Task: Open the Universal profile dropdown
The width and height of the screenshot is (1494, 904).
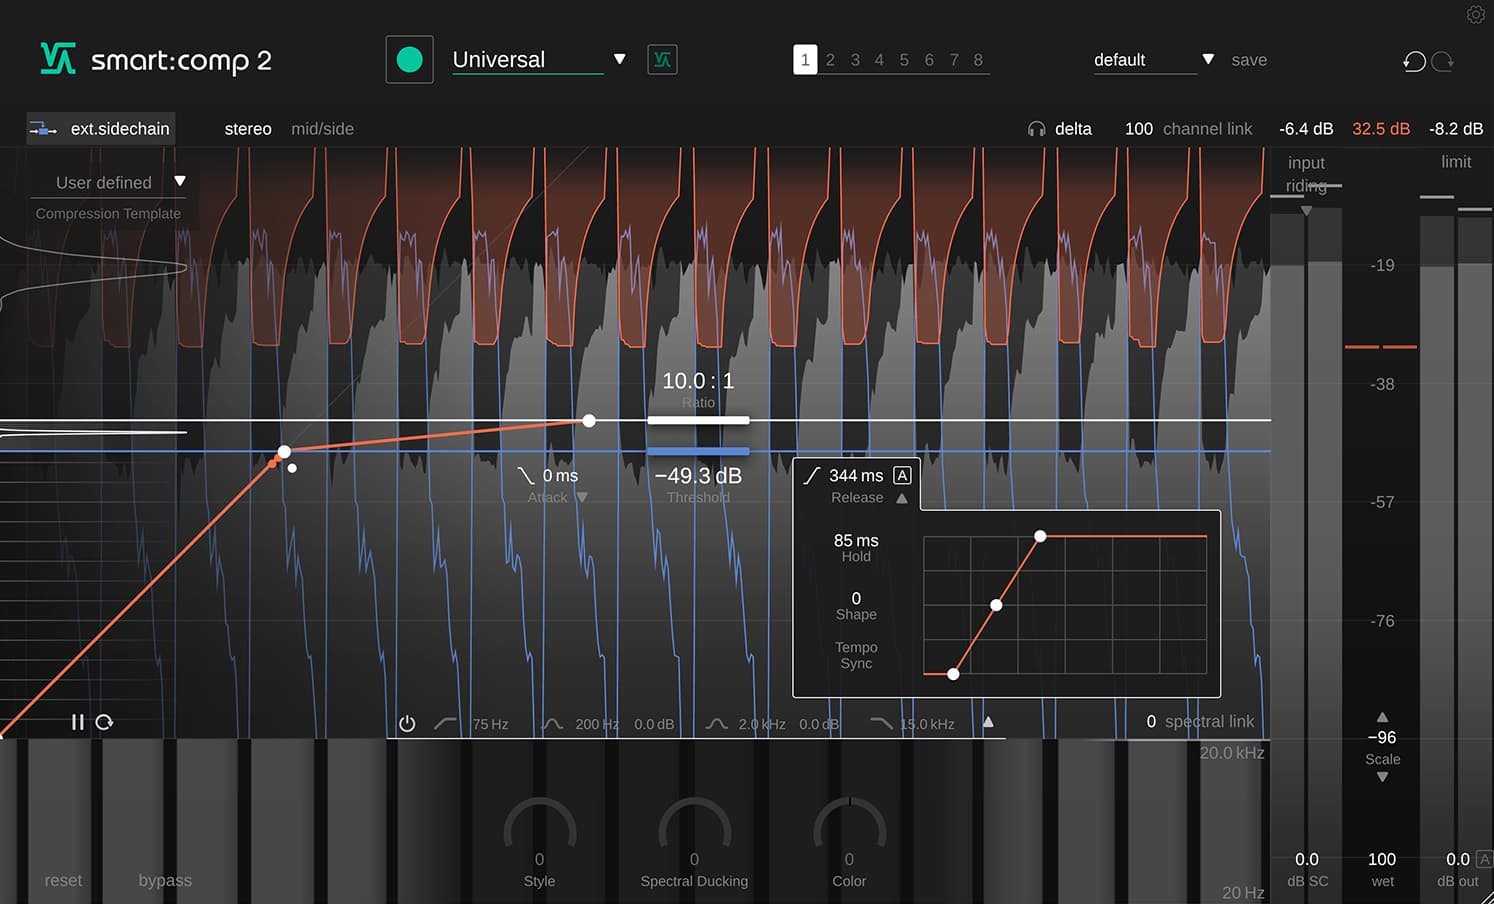Action: [x=539, y=60]
